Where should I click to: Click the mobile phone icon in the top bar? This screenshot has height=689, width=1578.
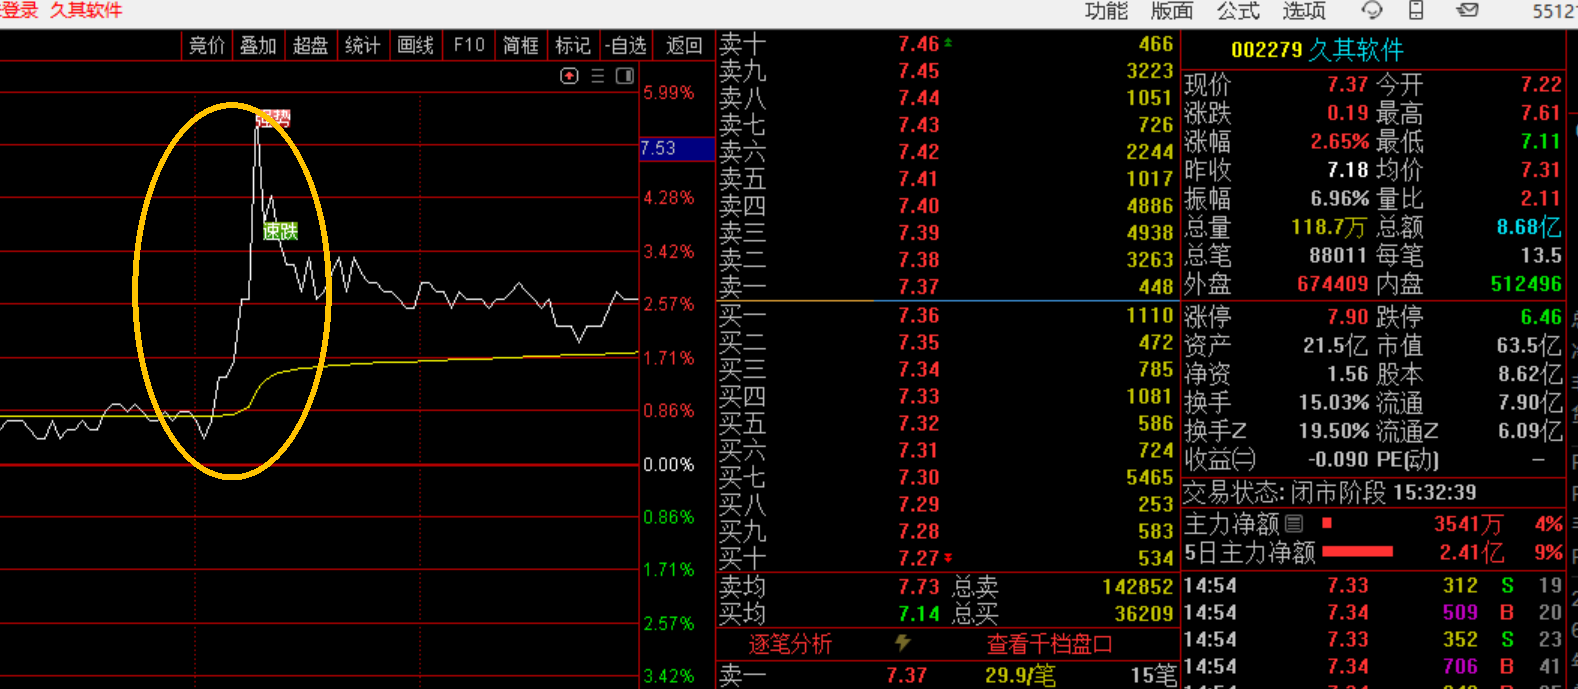[1416, 10]
